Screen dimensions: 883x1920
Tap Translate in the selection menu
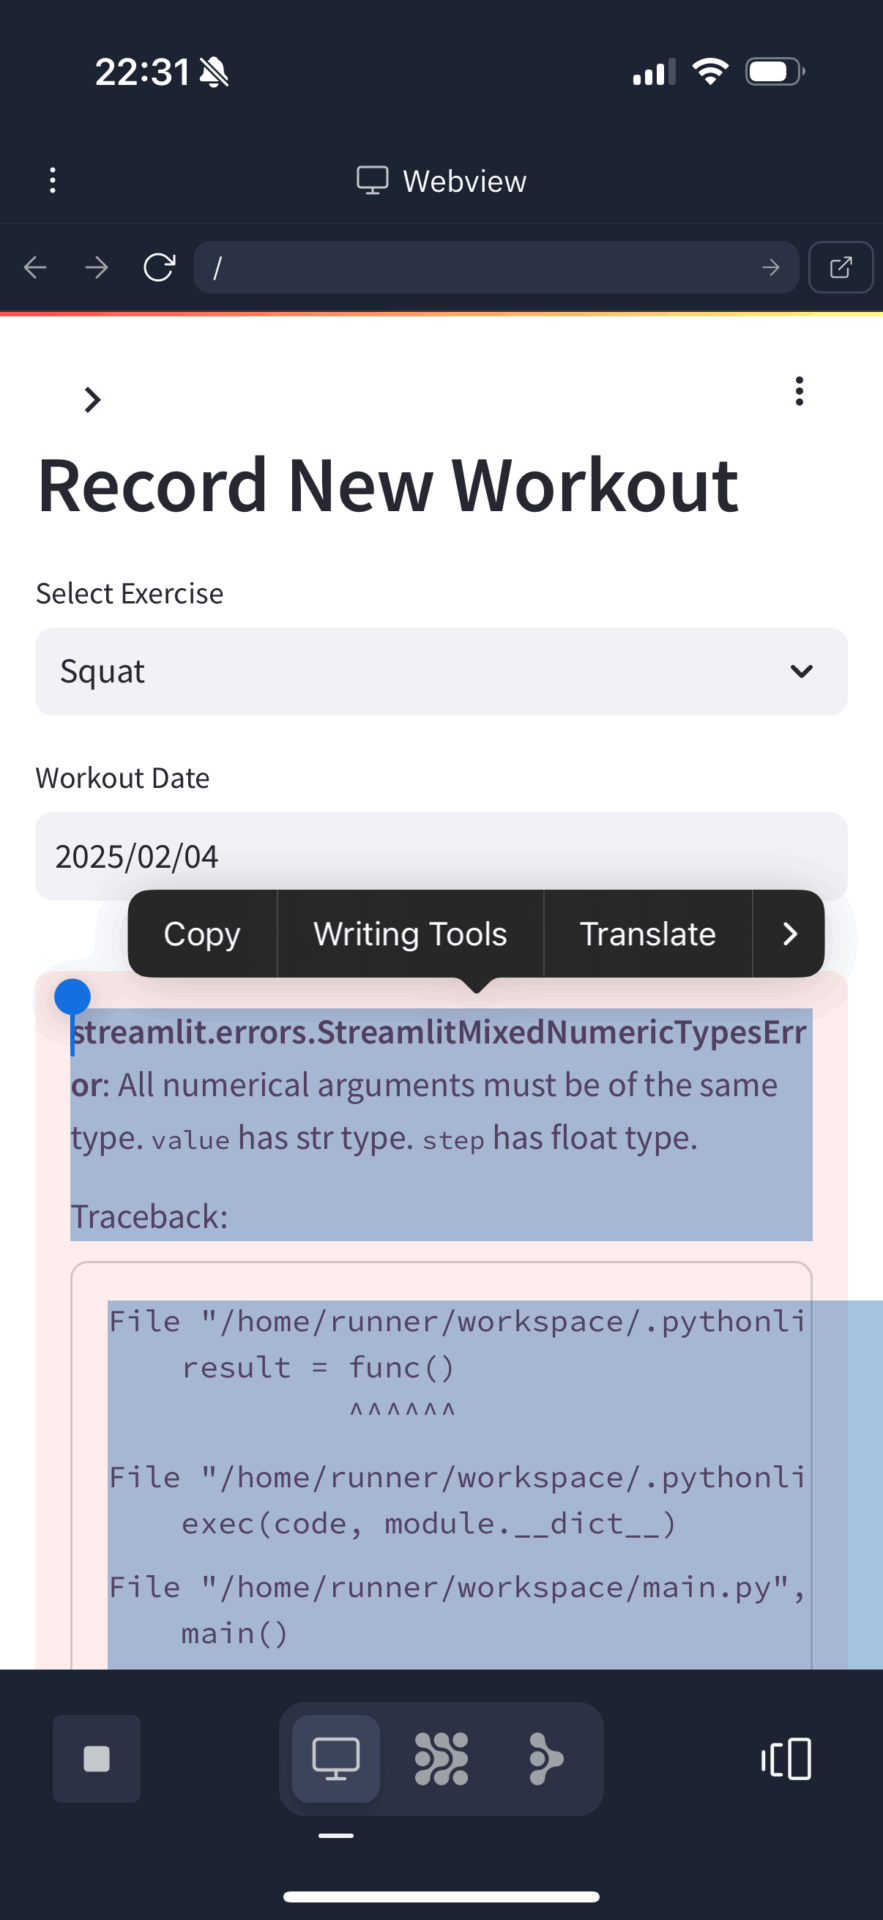(648, 934)
